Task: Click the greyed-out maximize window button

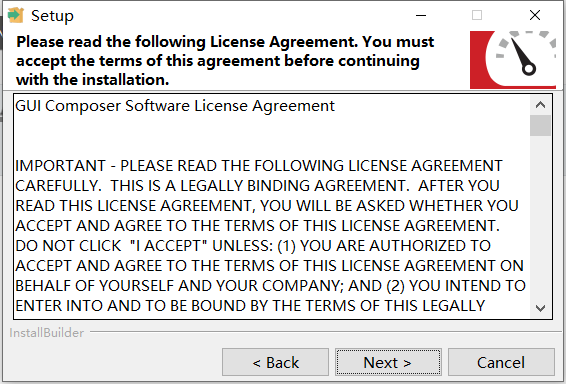Action: click(477, 15)
